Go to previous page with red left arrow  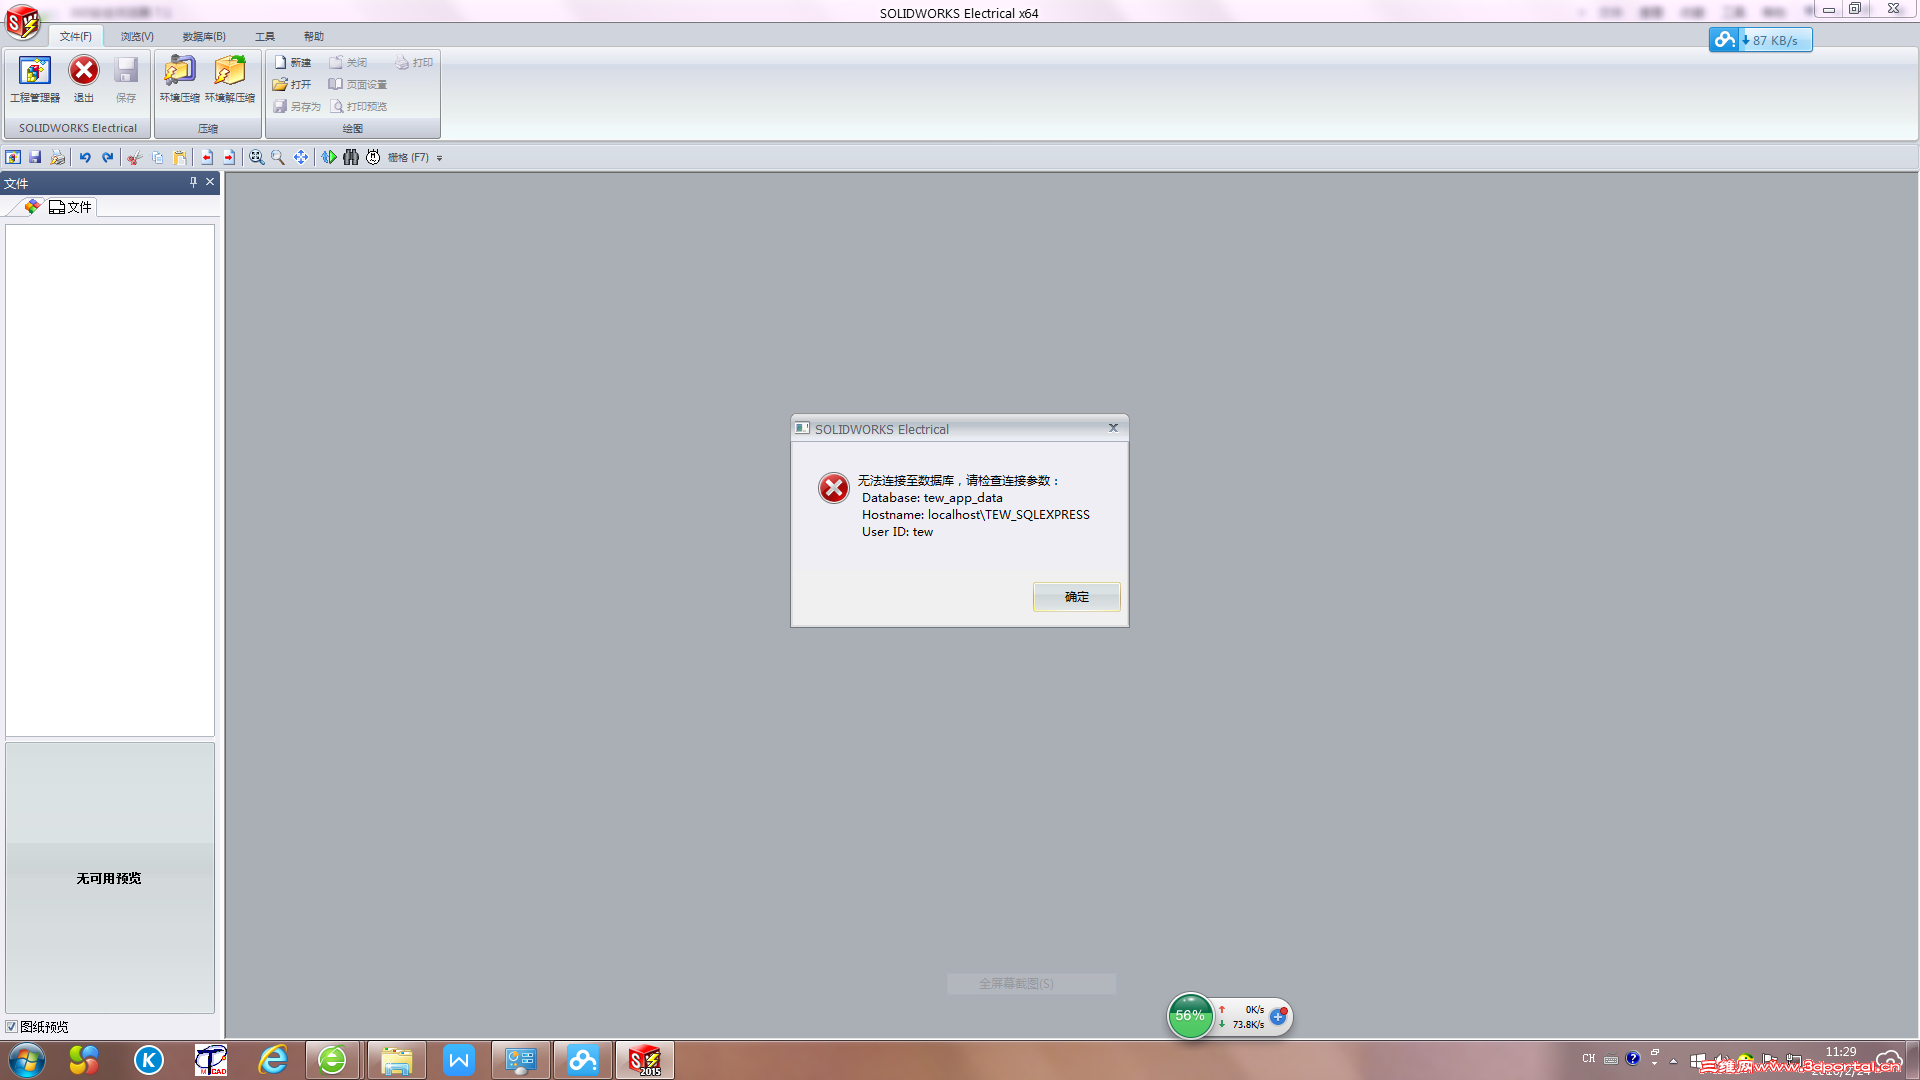pyautogui.click(x=206, y=157)
